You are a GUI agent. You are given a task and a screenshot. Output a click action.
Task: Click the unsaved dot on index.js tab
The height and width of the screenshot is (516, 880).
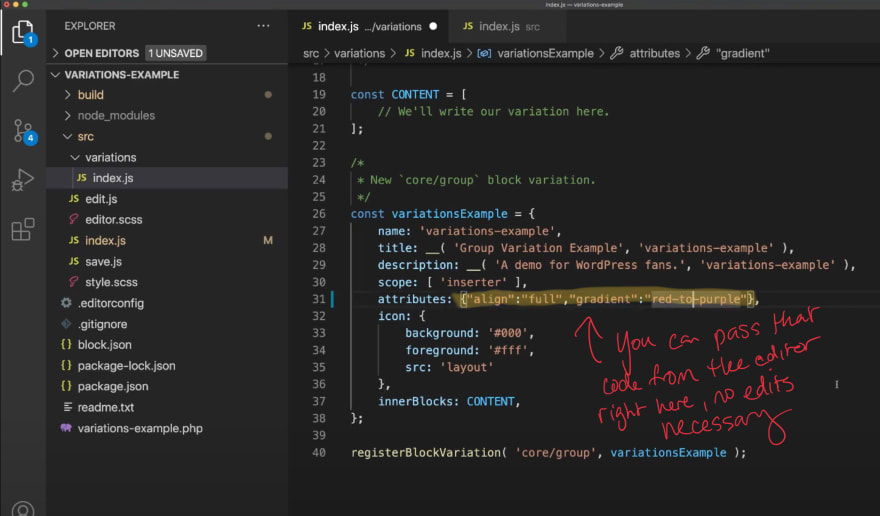click(x=433, y=26)
